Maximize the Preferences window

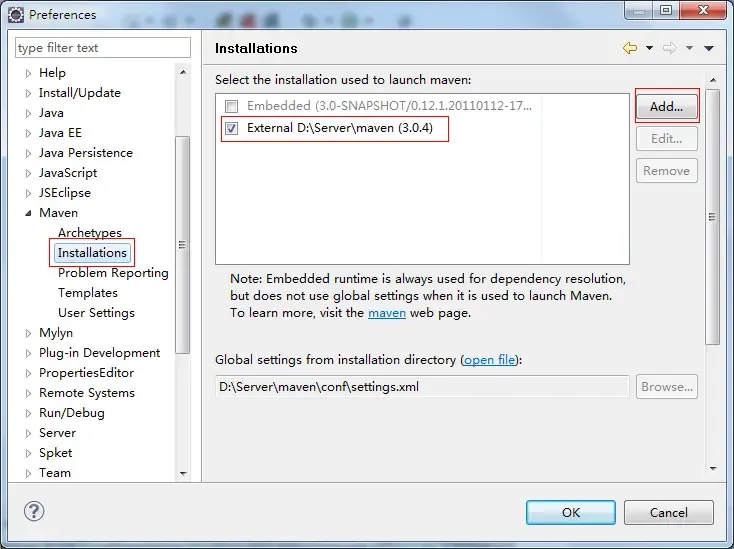[x=666, y=10]
